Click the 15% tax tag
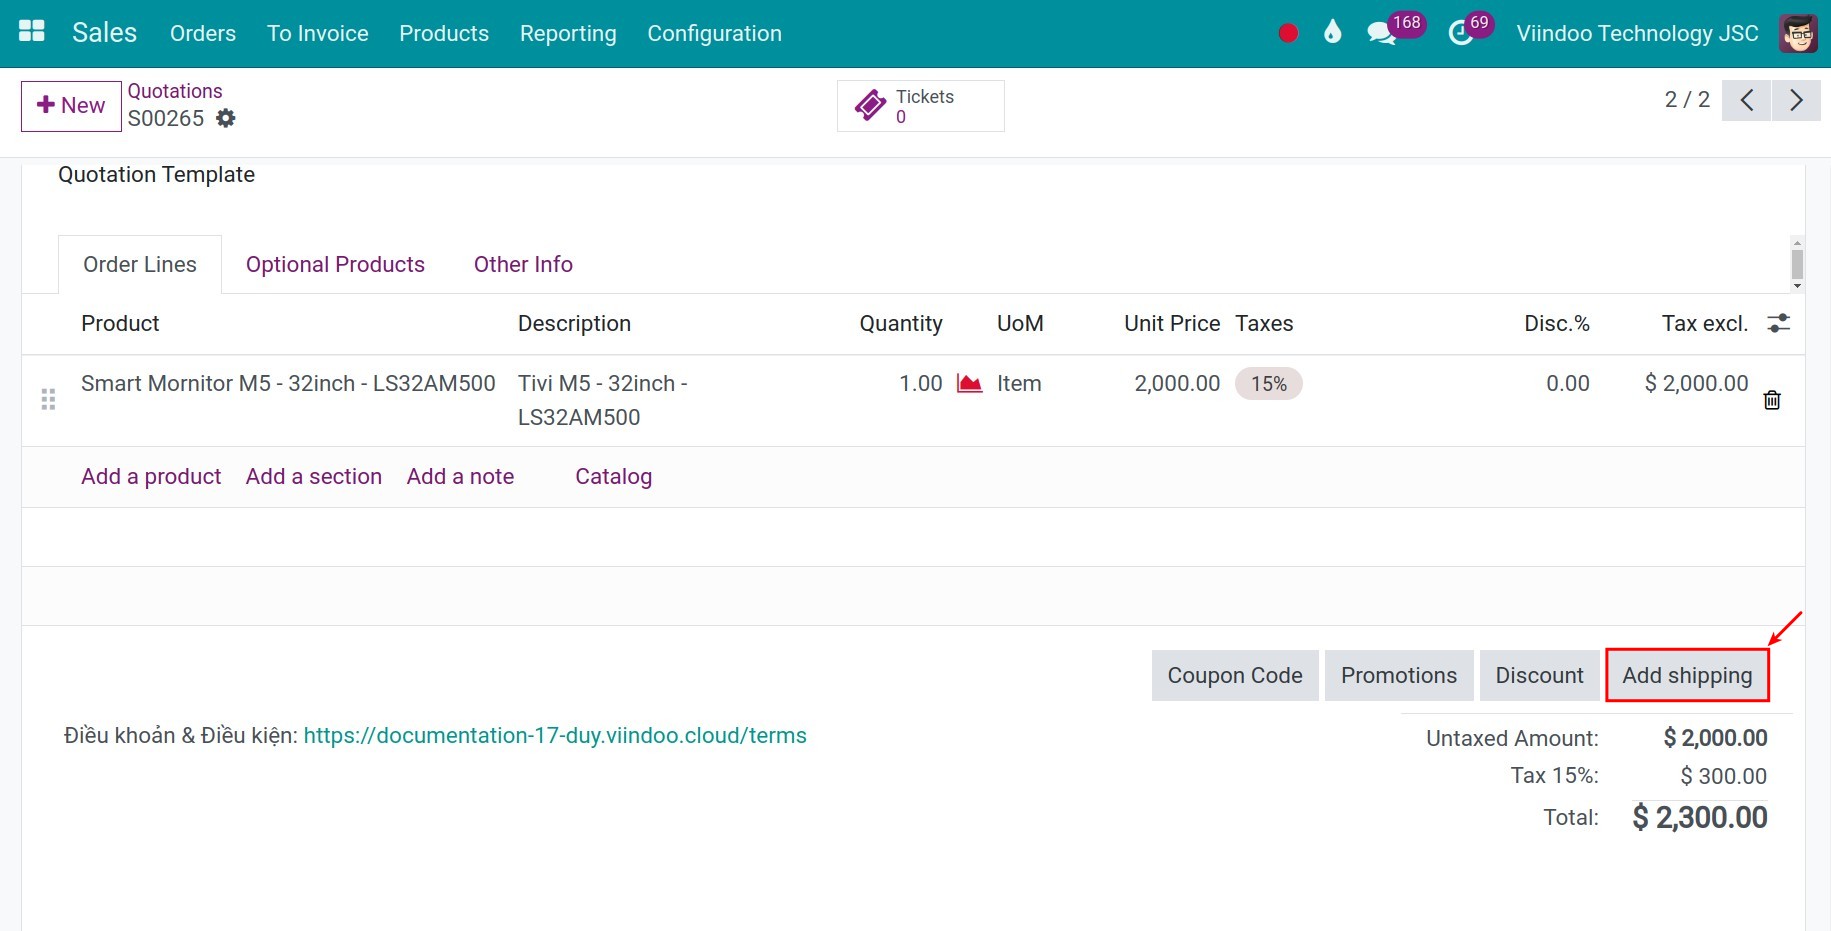The width and height of the screenshot is (1831, 931). pyautogui.click(x=1268, y=384)
